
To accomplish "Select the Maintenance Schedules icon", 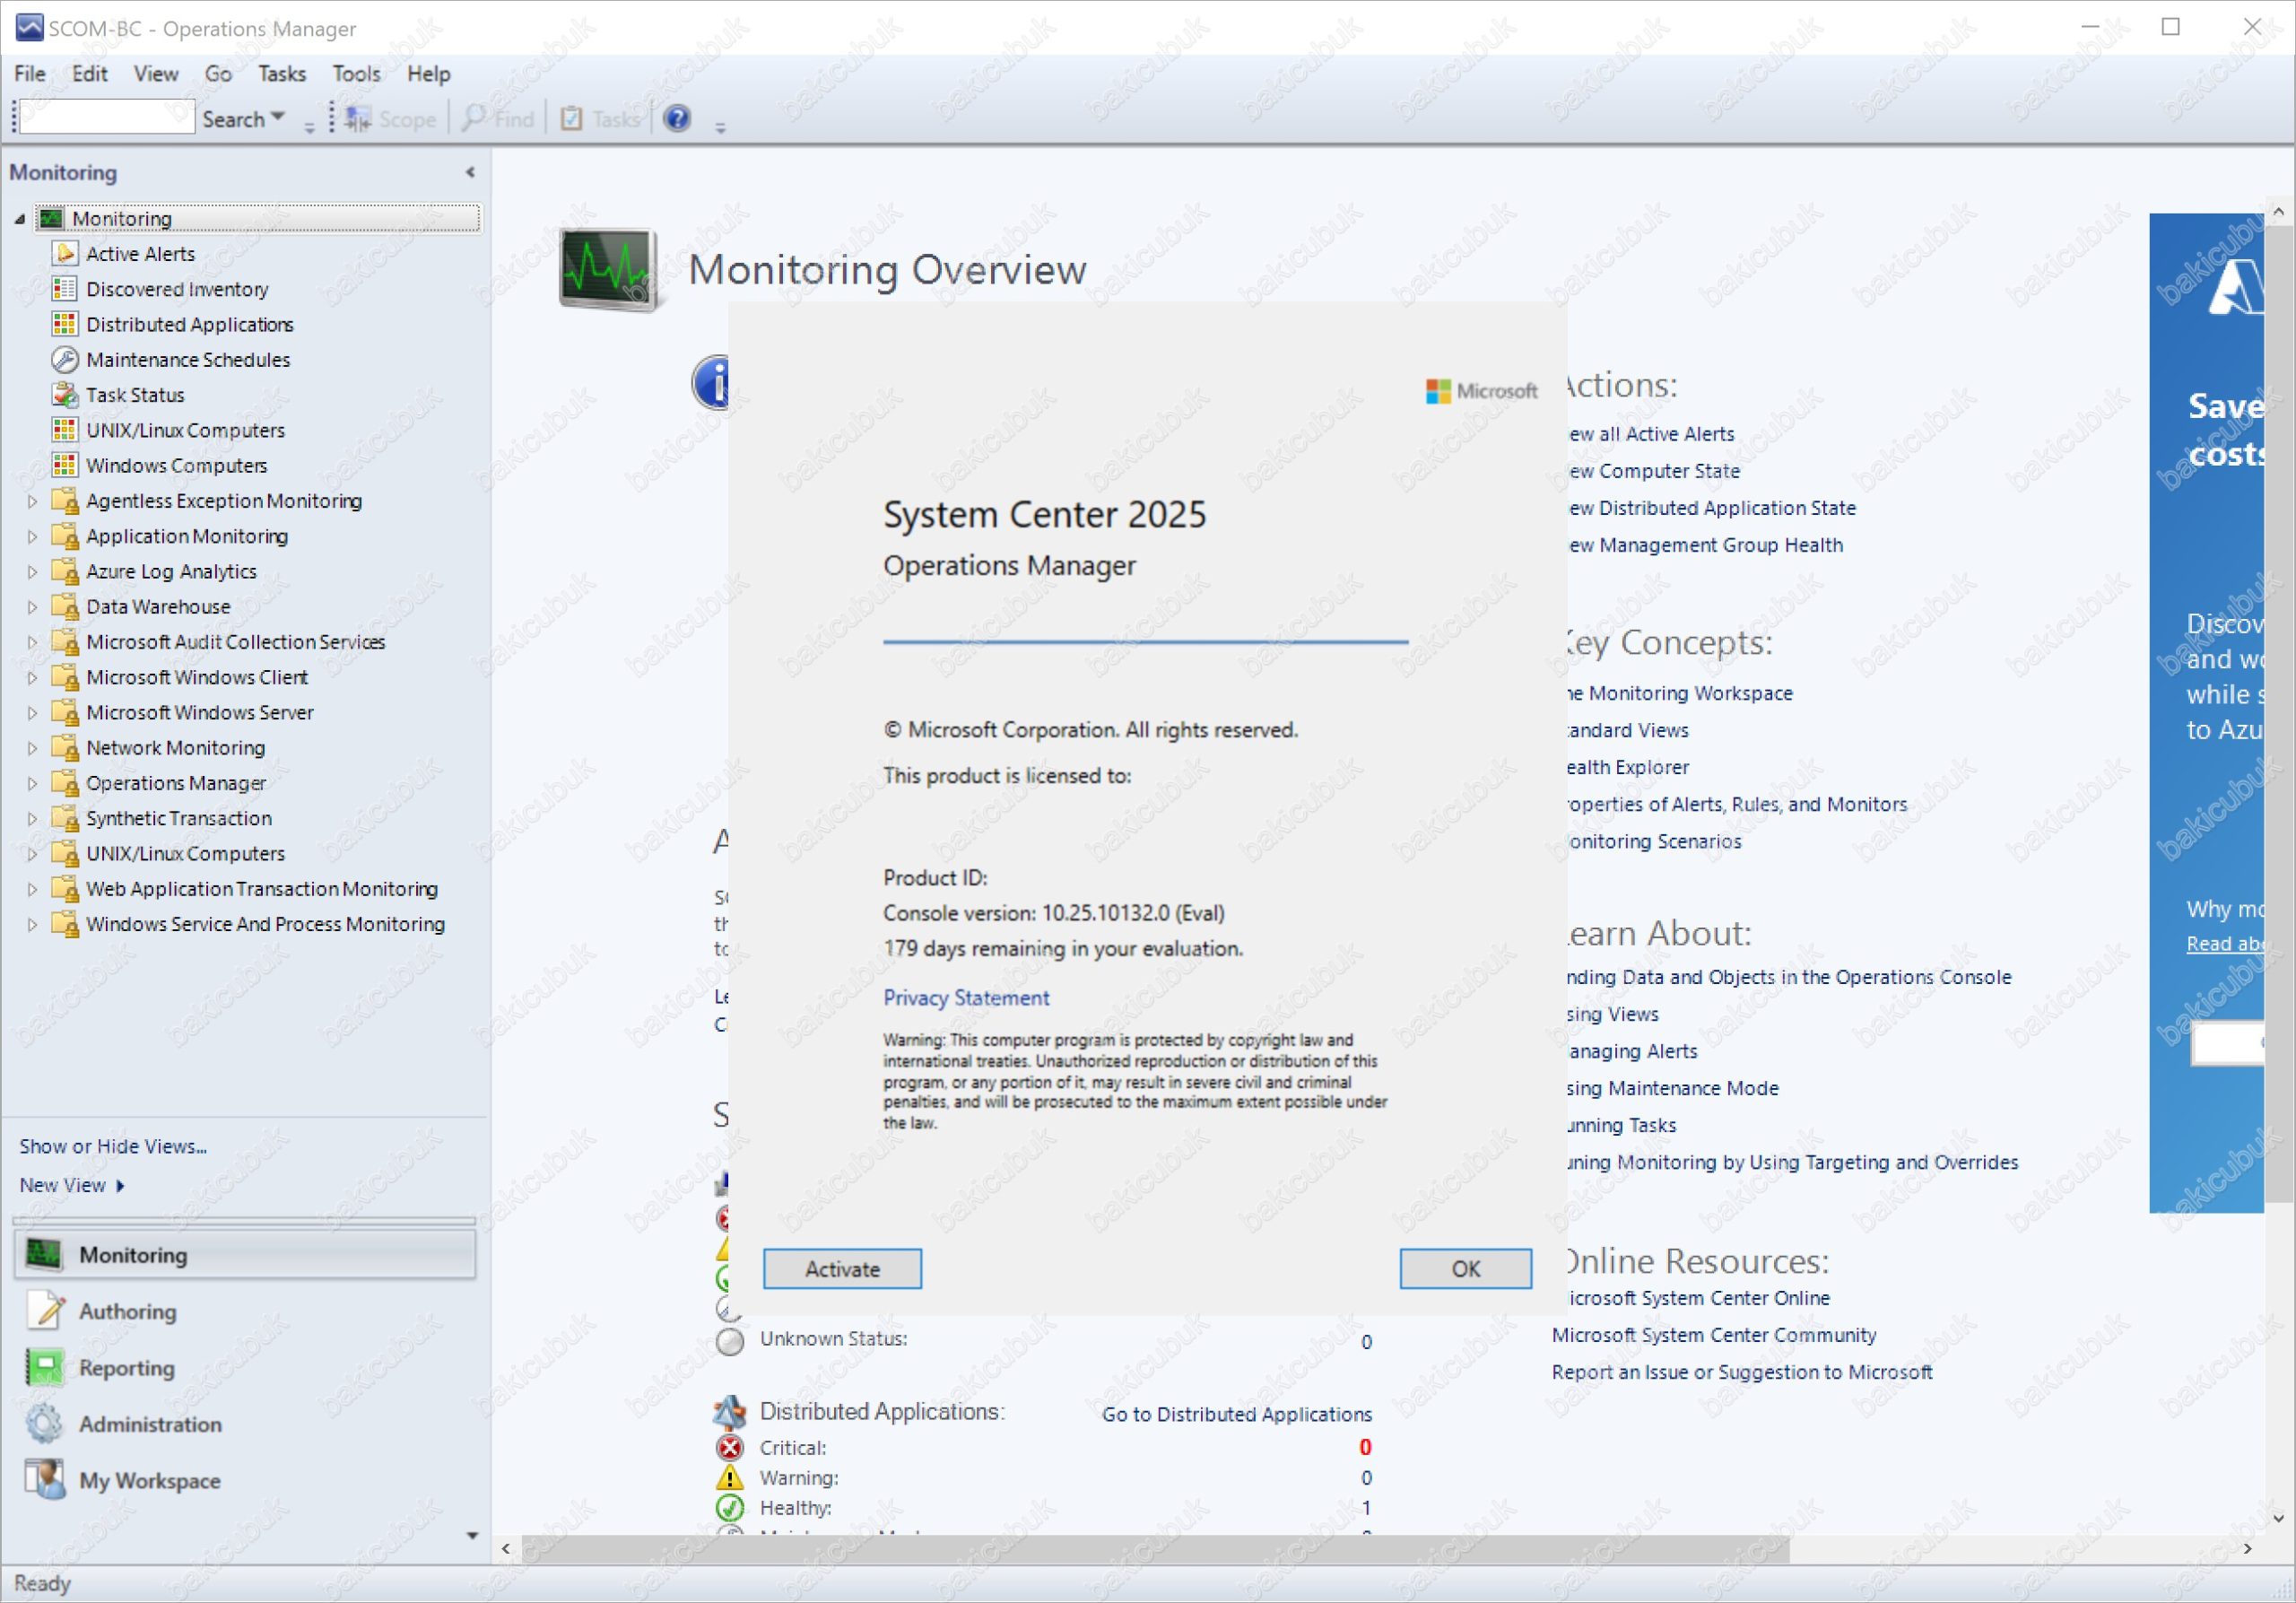I will pyautogui.click(x=65, y=359).
